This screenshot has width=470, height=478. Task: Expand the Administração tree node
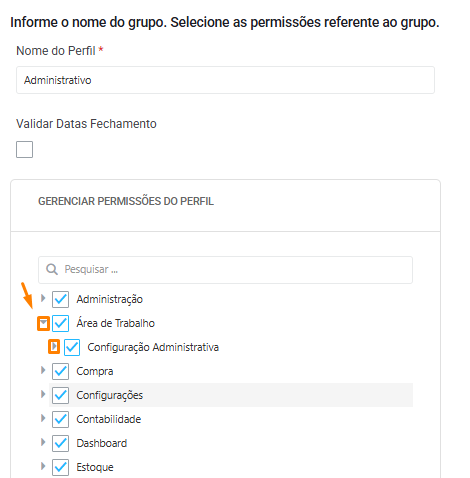(x=43, y=298)
